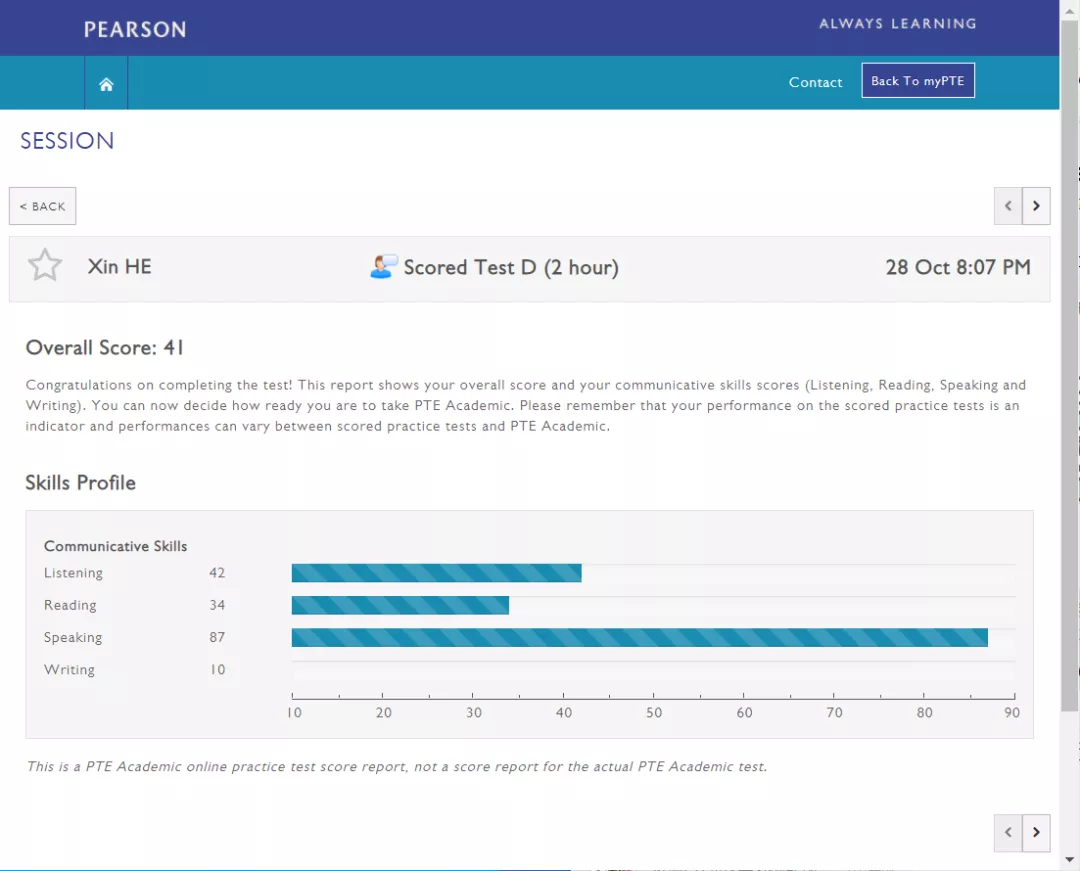
Task: Go to next session using top right arrow
Action: coord(1036,206)
